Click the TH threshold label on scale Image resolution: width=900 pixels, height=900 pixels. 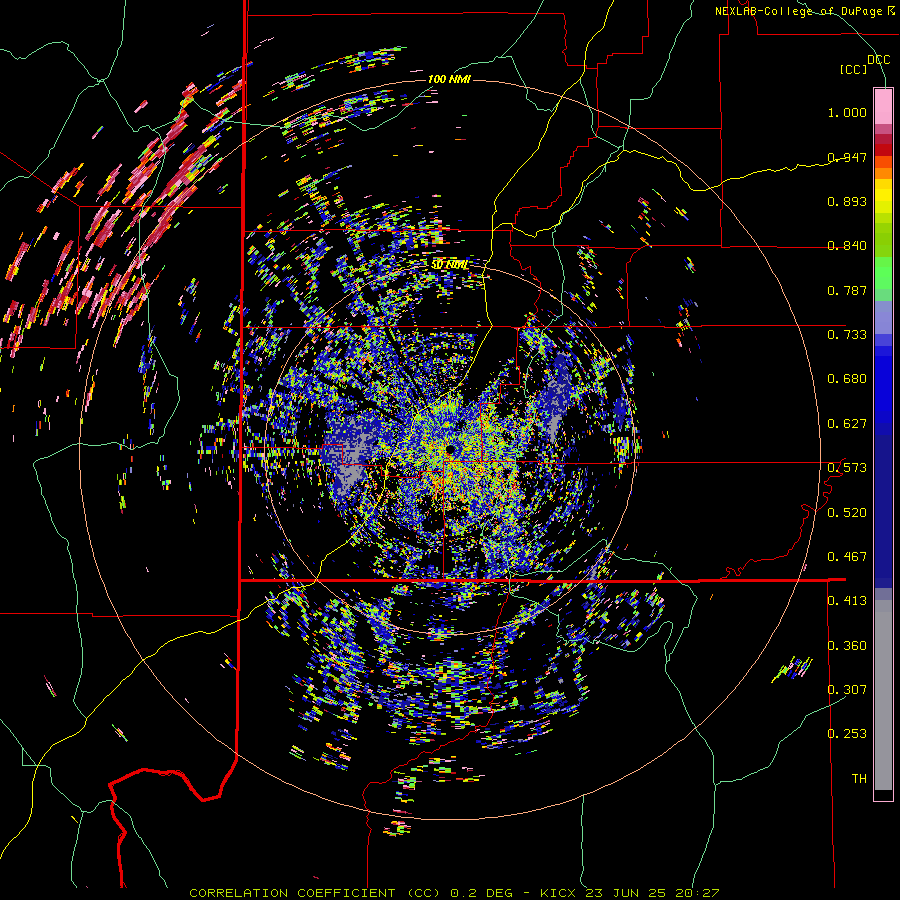(859, 779)
